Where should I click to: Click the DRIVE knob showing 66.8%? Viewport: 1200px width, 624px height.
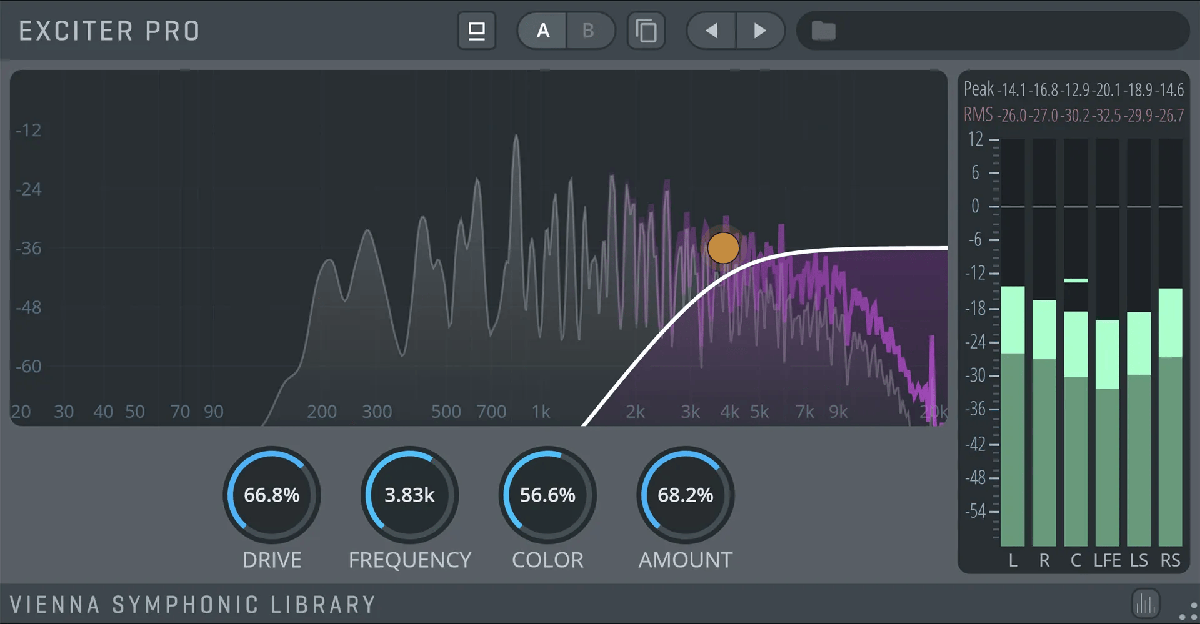point(272,495)
